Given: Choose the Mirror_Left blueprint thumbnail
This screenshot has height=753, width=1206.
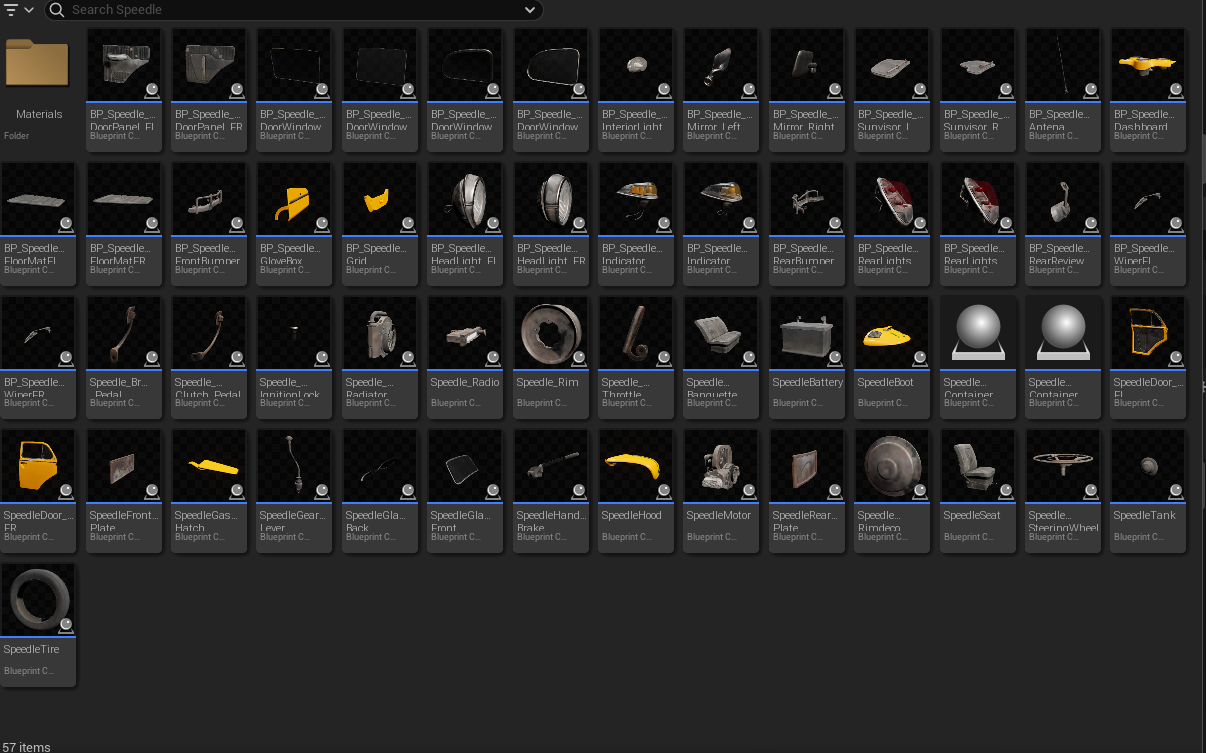Looking at the screenshot, I should point(722,65).
